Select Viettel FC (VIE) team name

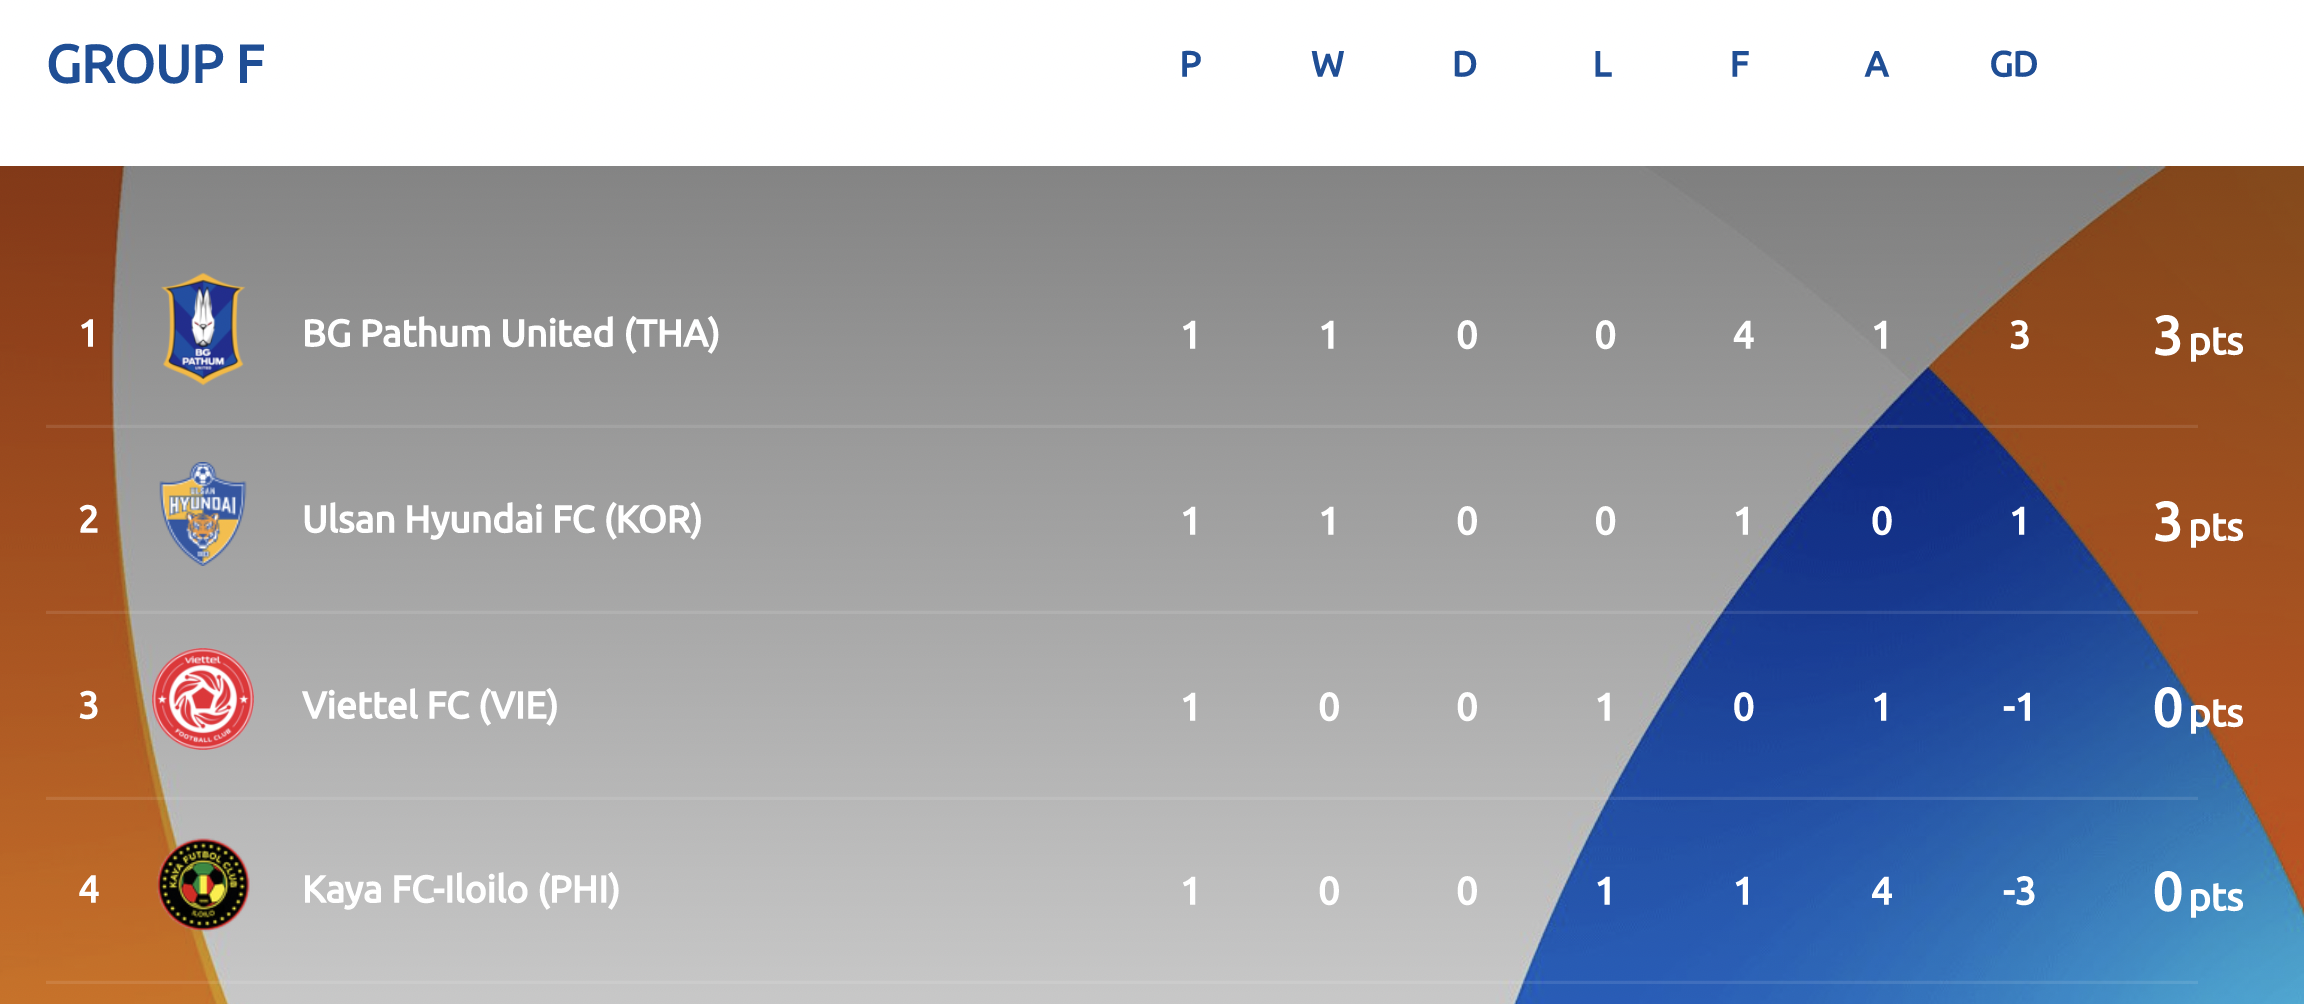tap(430, 706)
